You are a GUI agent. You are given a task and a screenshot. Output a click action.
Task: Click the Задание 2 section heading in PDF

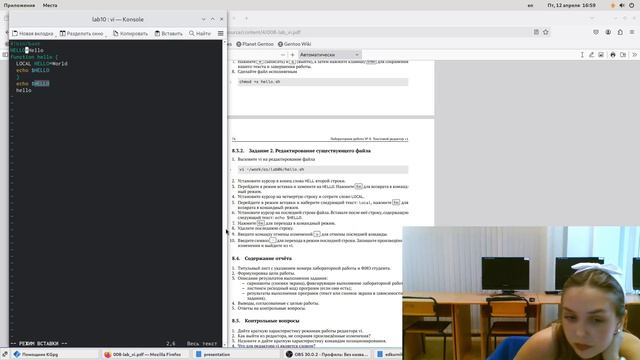click(301, 151)
